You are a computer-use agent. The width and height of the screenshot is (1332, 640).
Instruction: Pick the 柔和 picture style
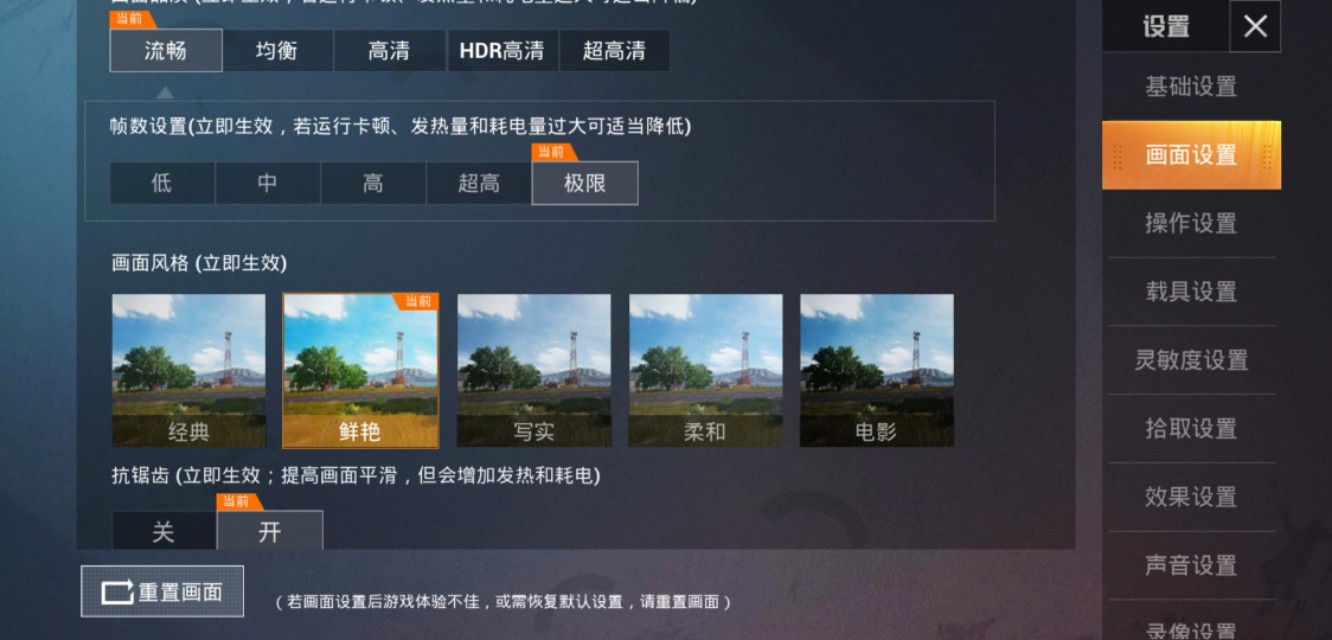point(705,370)
